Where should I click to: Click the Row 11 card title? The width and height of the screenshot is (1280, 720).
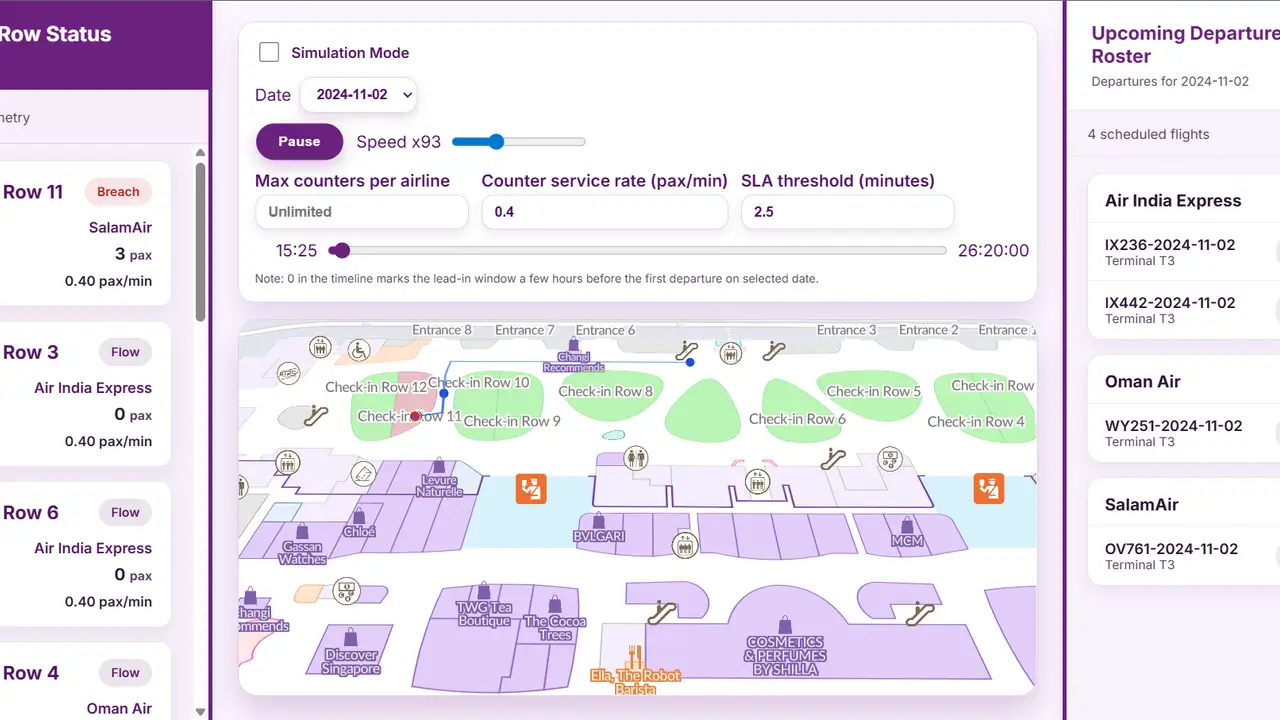(33, 192)
